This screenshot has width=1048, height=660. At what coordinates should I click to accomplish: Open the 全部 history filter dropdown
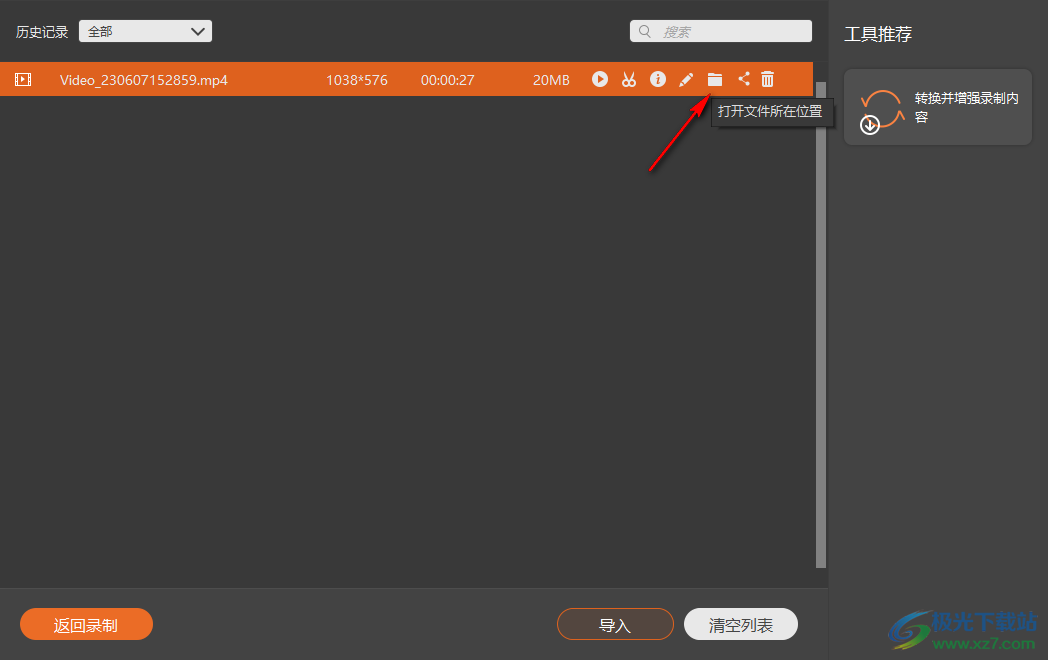(x=145, y=31)
